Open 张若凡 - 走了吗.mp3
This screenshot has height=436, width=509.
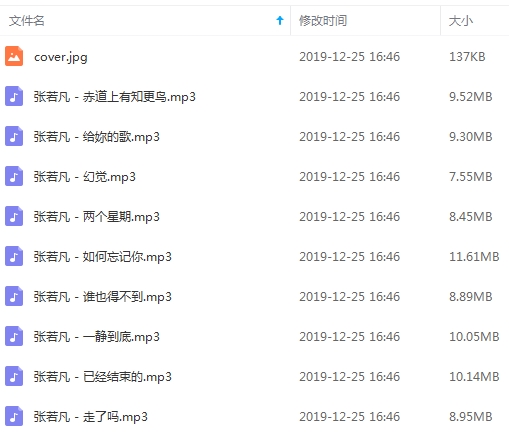[x=91, y=417]
